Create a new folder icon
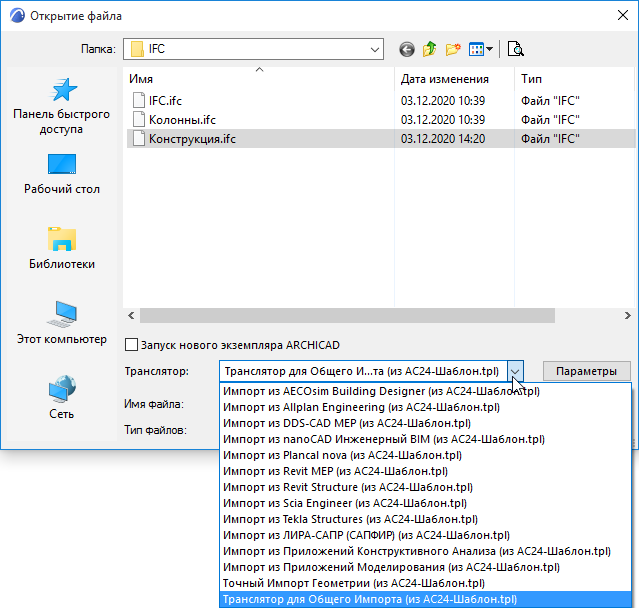 click(x=453, y=49)
